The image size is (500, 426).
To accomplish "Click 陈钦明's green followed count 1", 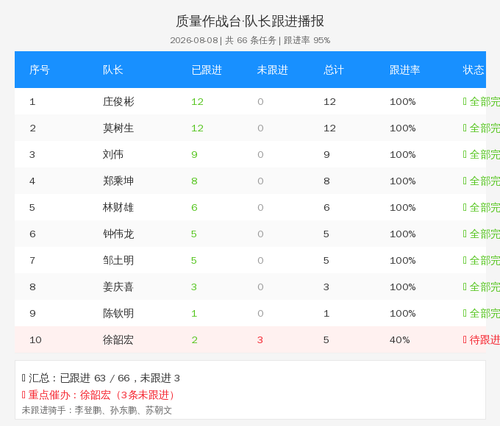I will tap(194, 313).
